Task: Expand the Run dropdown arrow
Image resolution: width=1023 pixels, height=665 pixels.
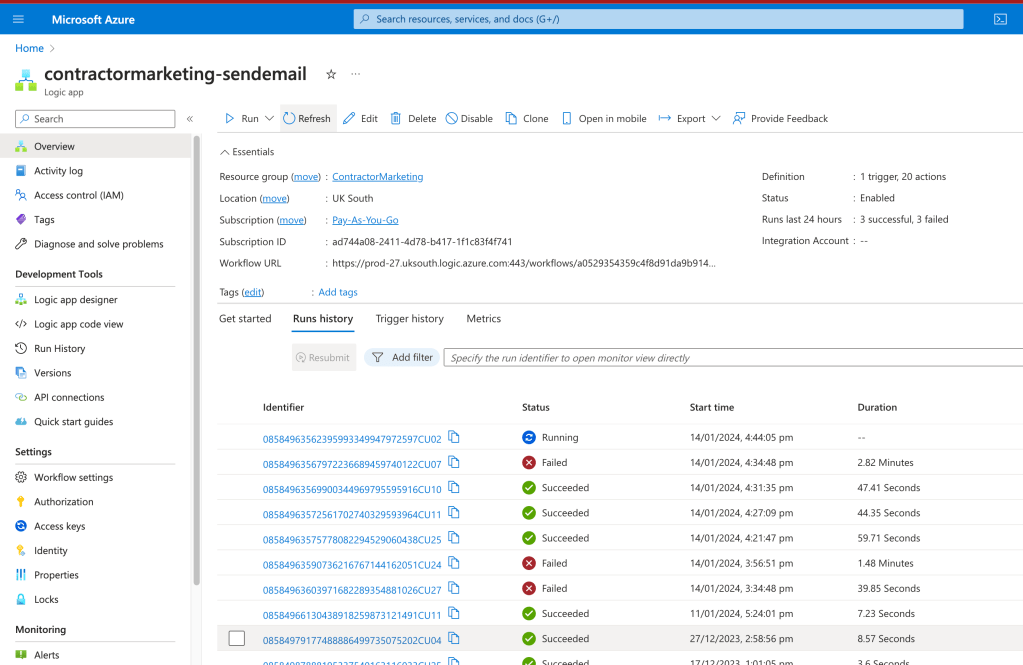Action: point(269,119)
